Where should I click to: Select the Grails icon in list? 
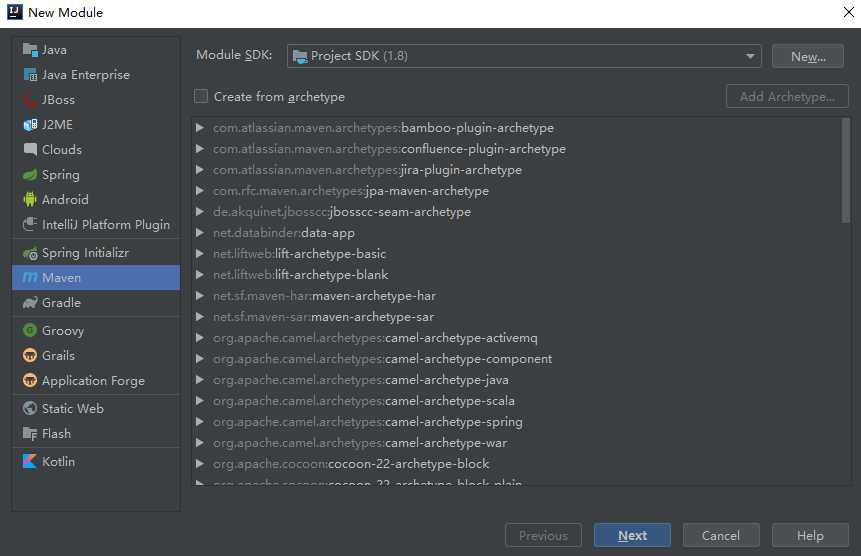tap(29, 356)
